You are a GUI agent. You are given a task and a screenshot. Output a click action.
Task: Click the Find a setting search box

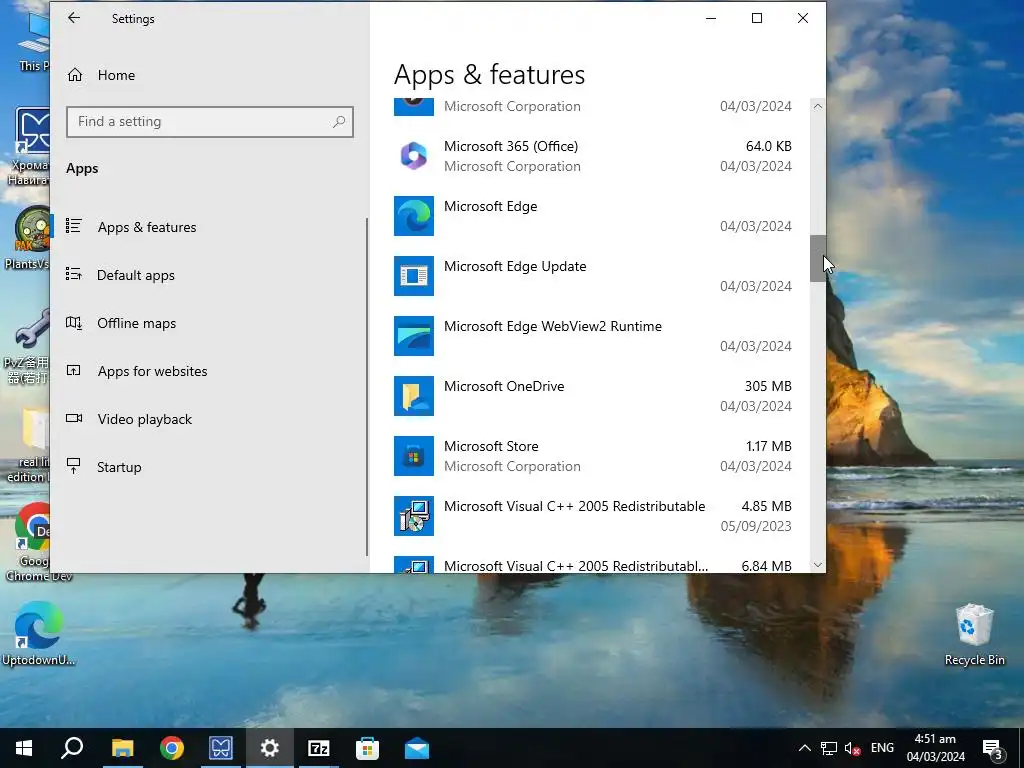[210, 121]
